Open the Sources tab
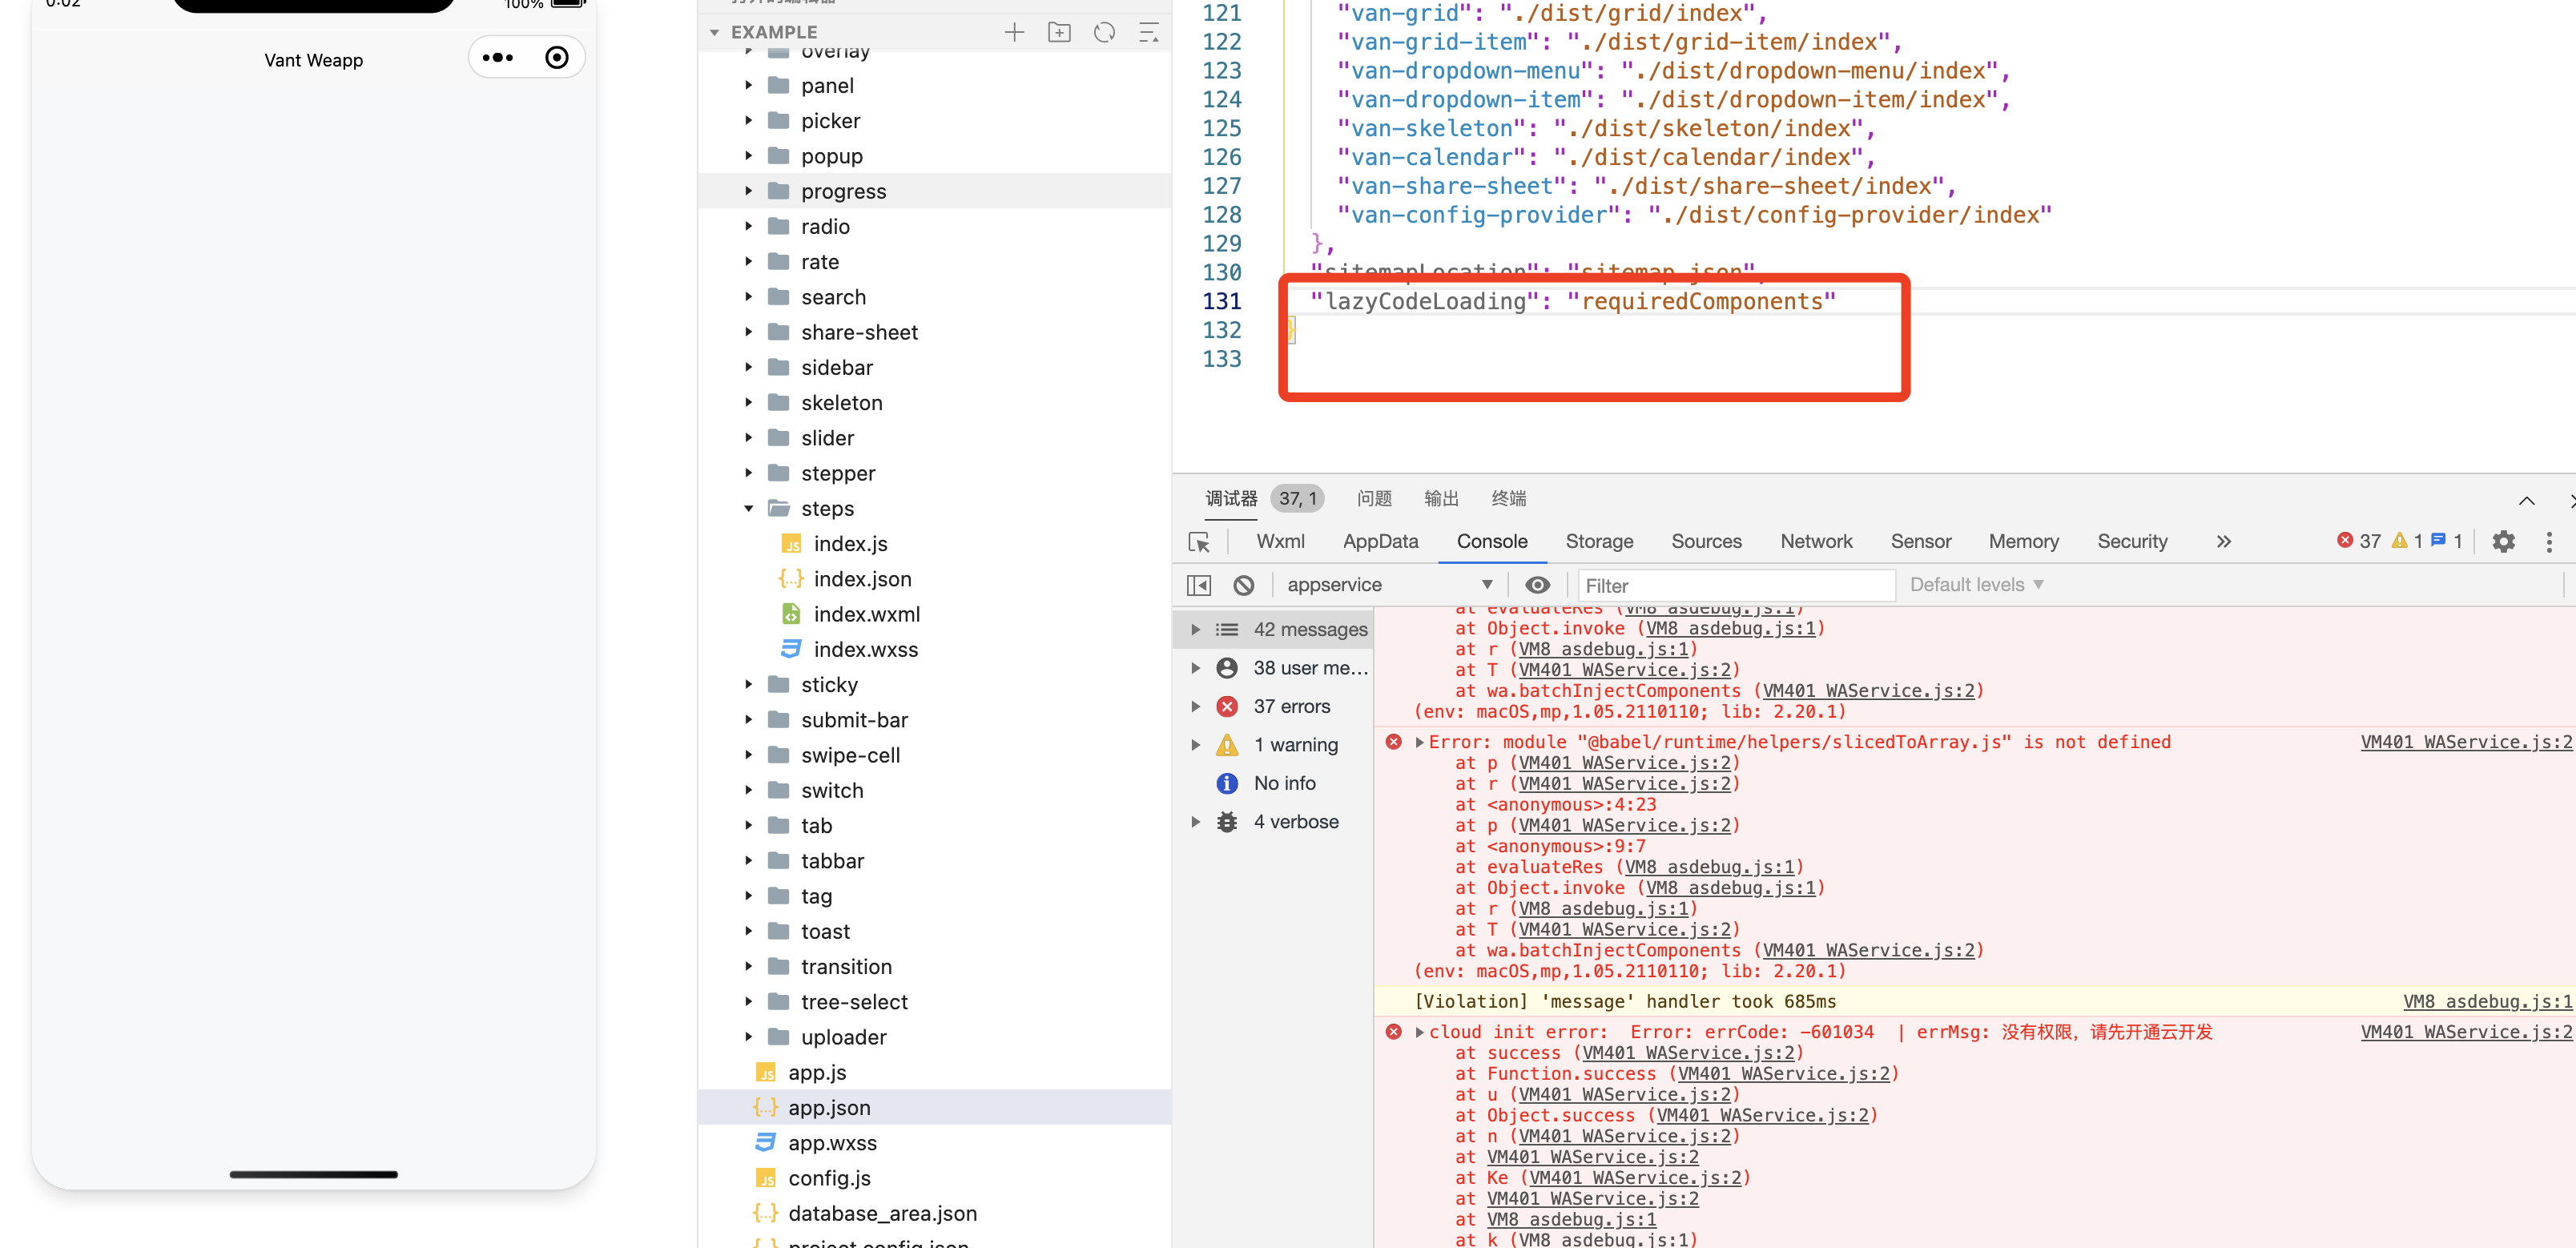 coord(1706,541)
